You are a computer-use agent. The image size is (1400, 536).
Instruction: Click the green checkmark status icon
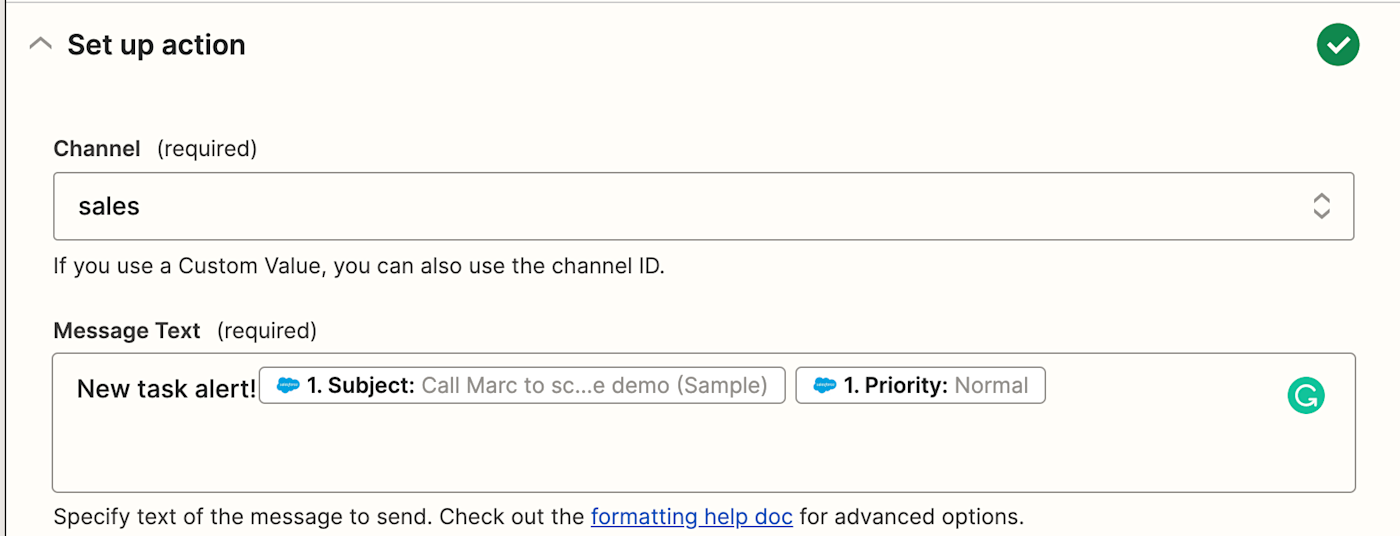(x=1337, y=44)
